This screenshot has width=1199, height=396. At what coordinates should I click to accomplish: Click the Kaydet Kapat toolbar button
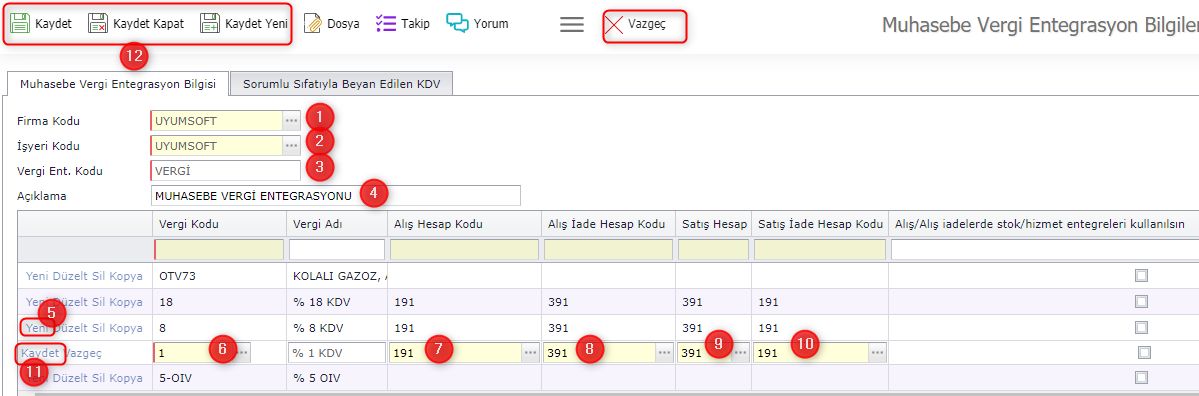(x=135, y=23)
